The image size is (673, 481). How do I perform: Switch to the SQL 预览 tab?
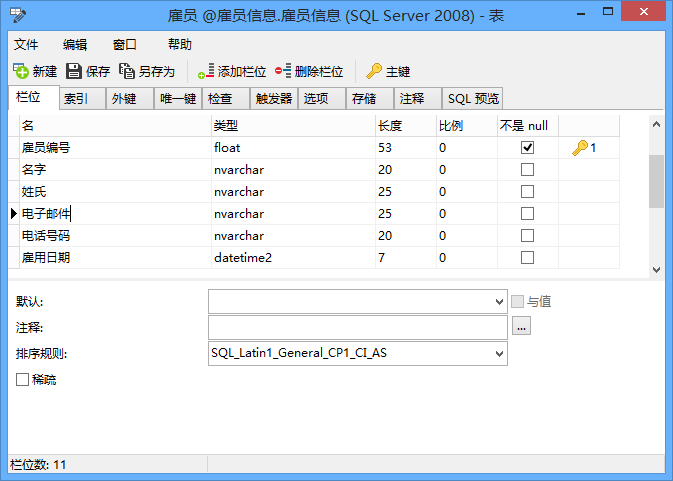pyautogui.click(x=472, y=98)
